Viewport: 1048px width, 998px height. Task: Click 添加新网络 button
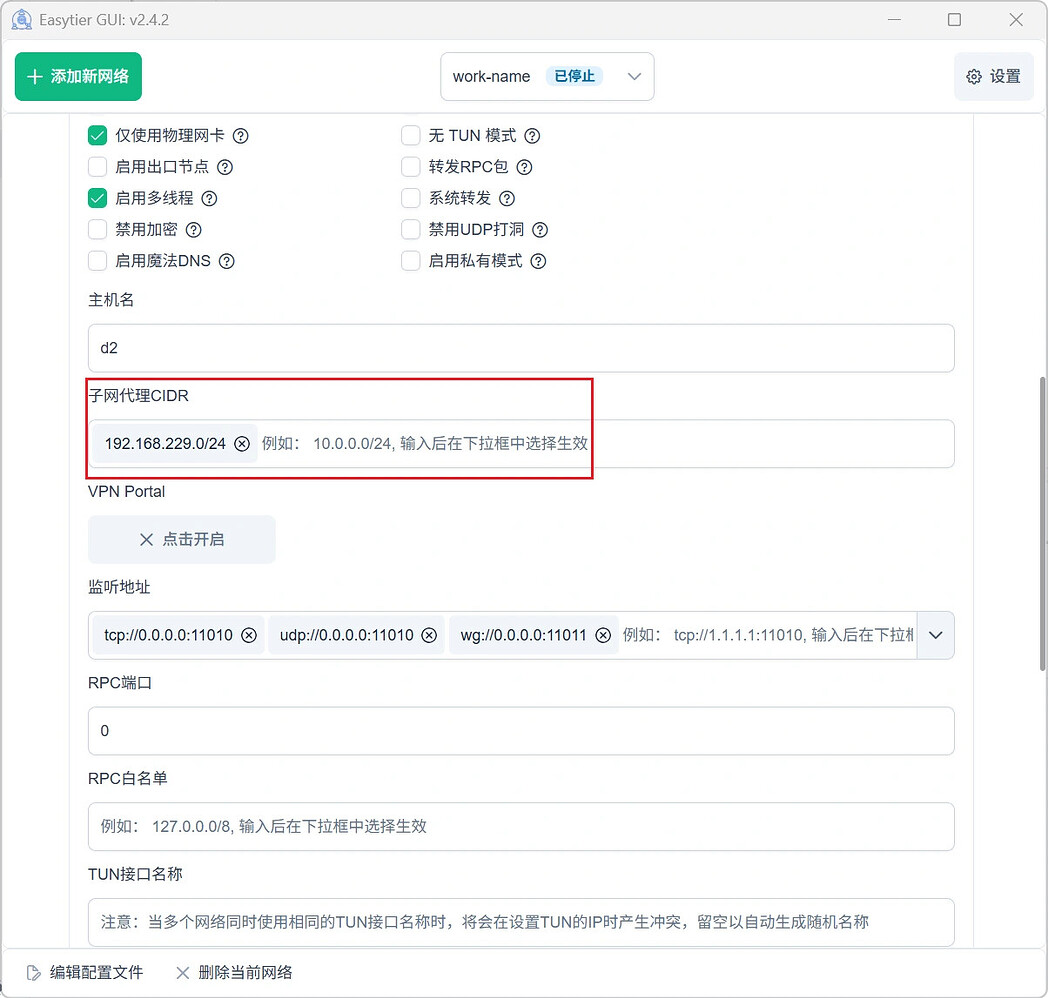coord(78,77)
